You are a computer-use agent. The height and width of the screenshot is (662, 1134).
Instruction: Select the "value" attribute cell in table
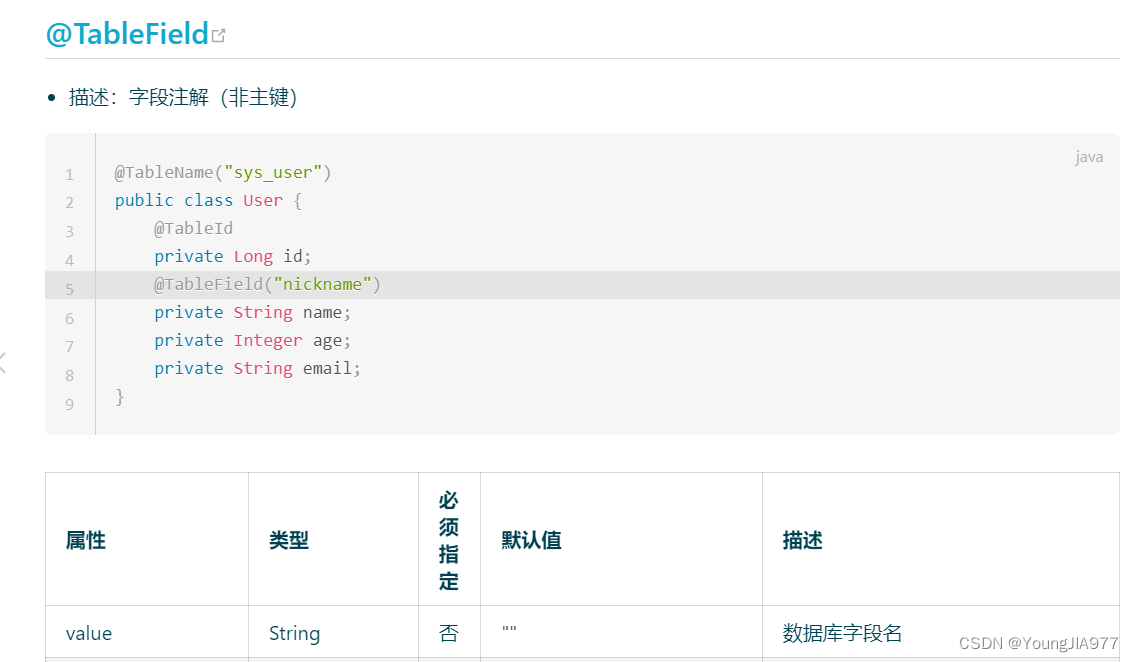[89, 633]
